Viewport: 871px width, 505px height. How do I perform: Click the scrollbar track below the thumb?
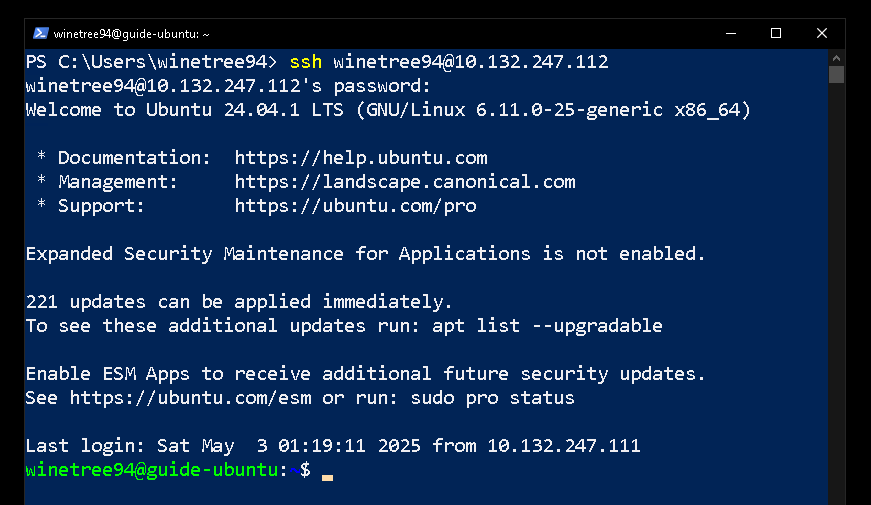click(x=836, y=289)
